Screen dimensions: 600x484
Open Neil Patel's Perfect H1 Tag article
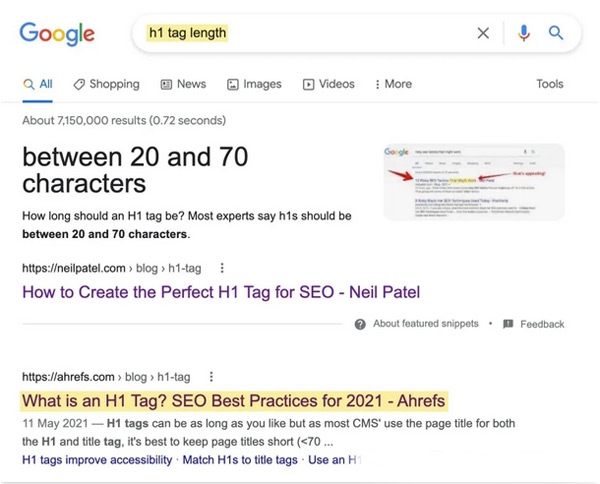click(221, 292)
